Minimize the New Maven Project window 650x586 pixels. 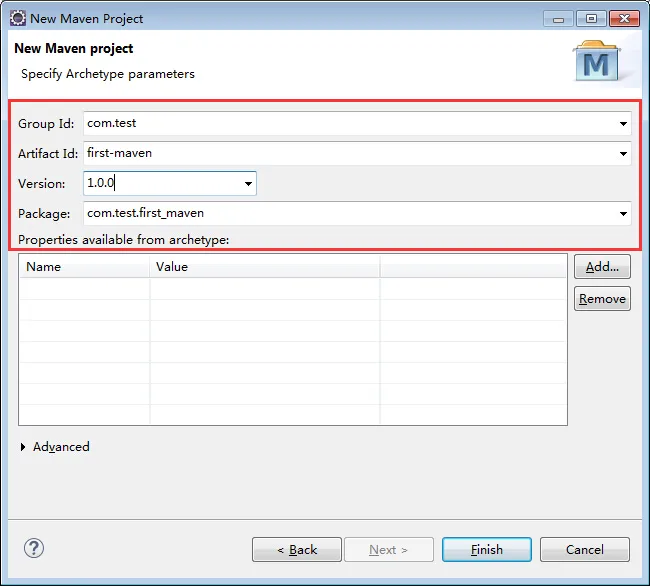pos(558,19)
